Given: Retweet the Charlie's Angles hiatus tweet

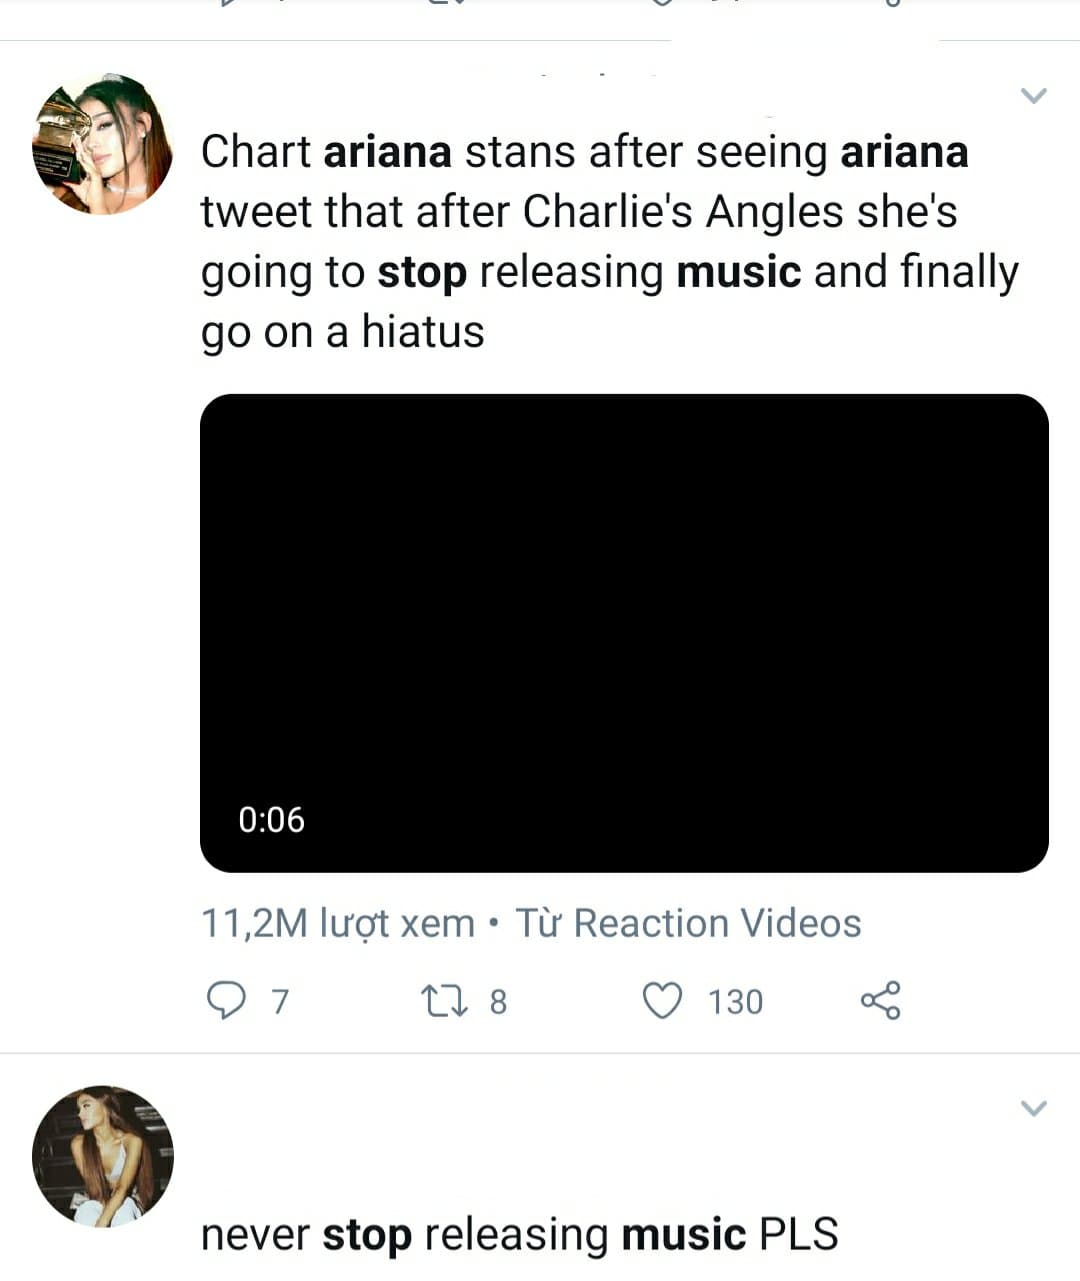Looking at the screenshot, I should click(444, 1000).
